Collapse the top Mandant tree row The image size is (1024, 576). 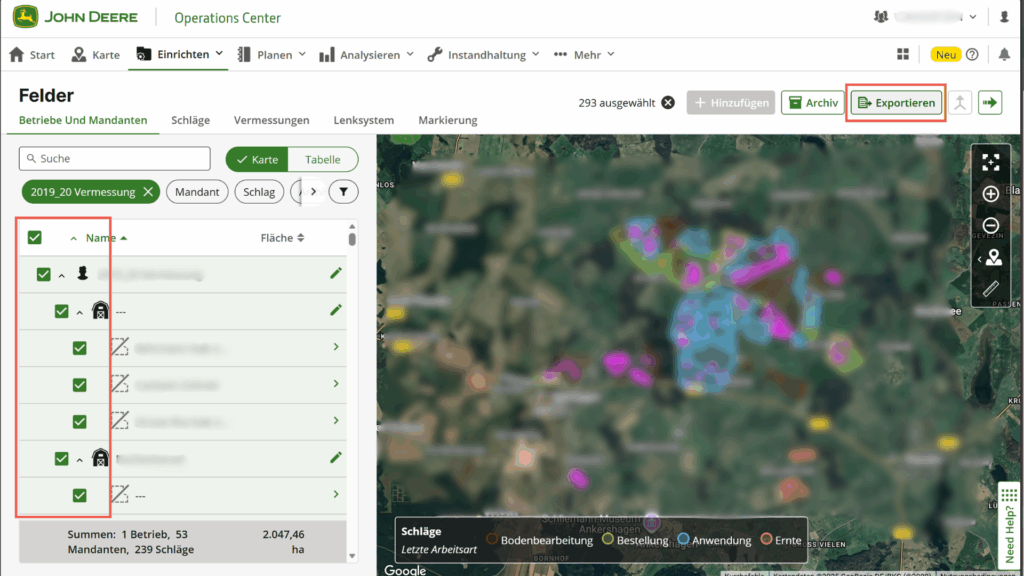pos(61,274)
